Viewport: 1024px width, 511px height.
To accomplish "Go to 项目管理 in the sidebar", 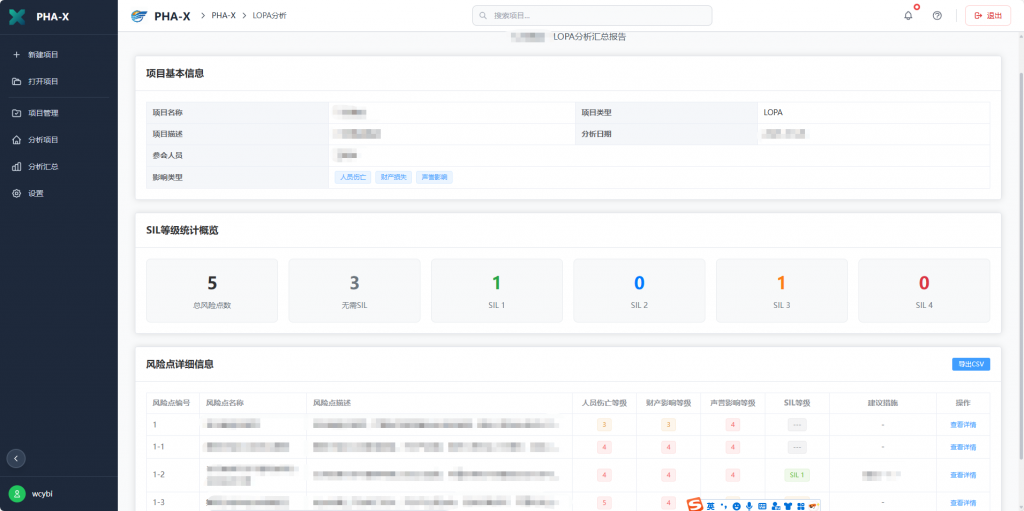I will [43, 113].
